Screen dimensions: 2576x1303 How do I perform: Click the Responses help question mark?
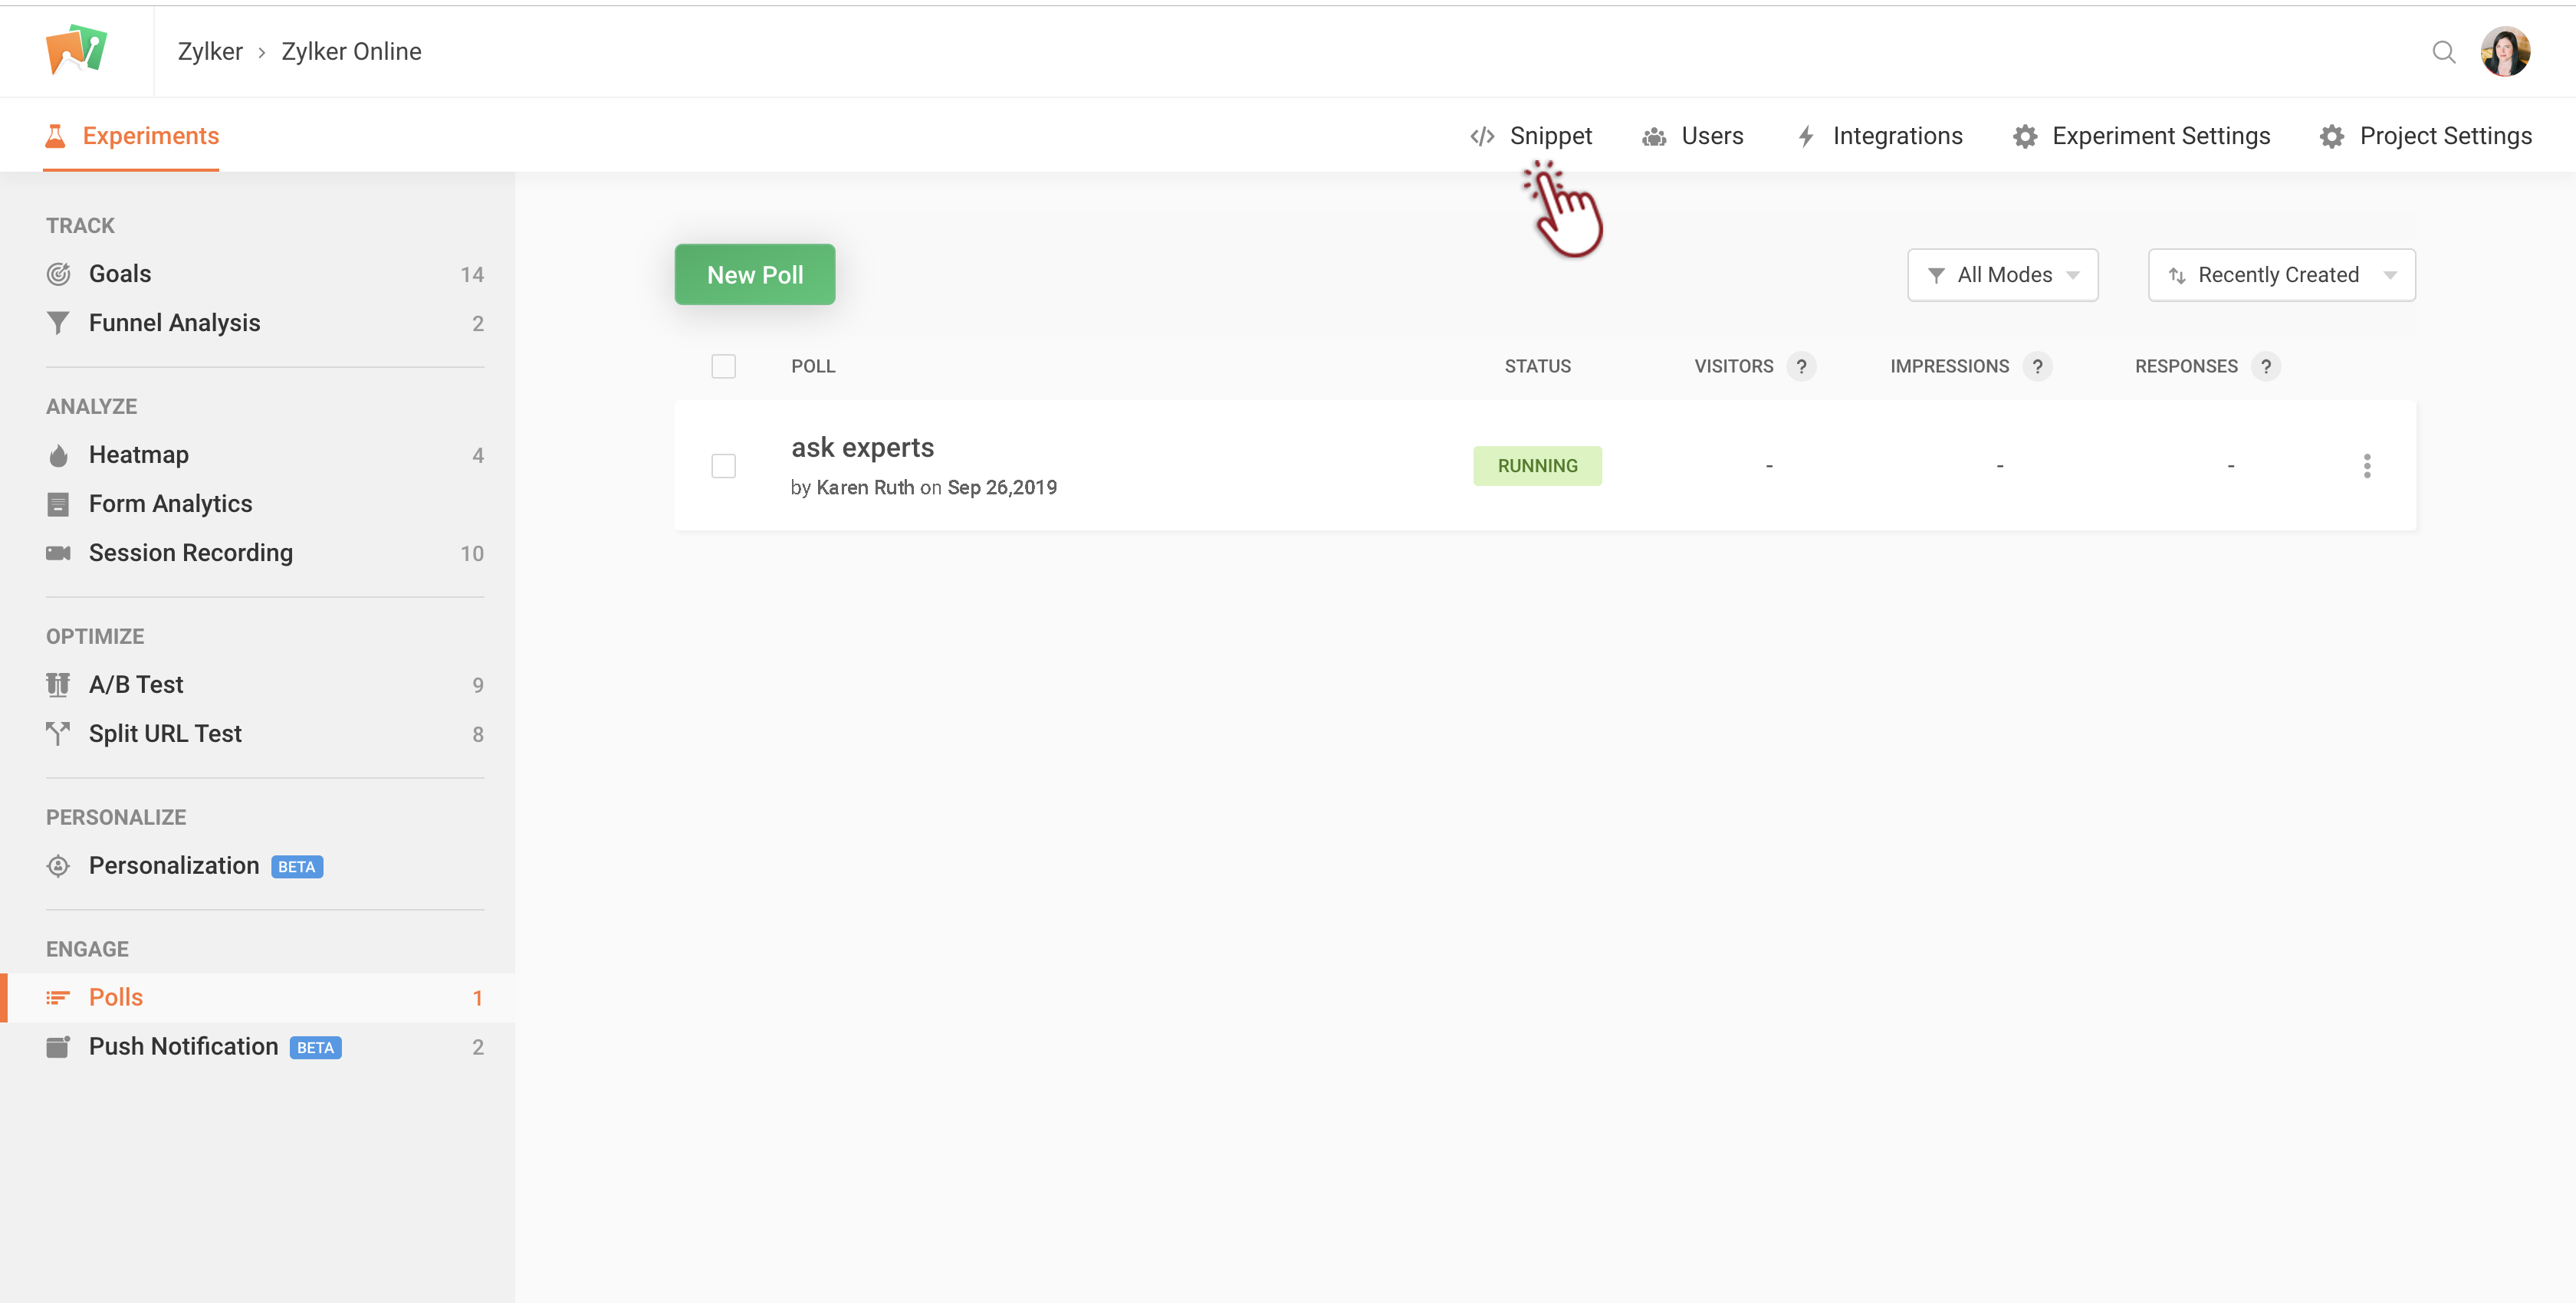click(x=2265, y=367)
